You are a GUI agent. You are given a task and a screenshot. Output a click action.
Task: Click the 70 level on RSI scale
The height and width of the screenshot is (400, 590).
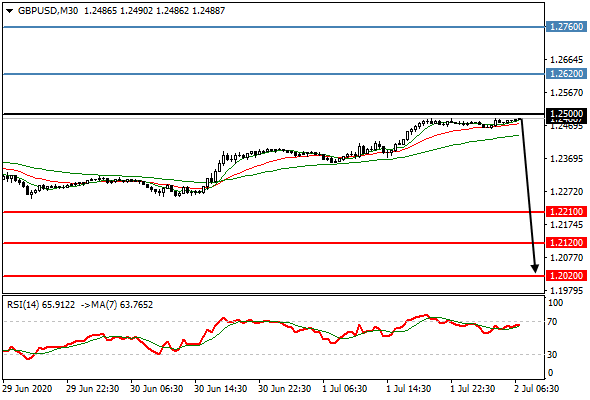point(552,322)
